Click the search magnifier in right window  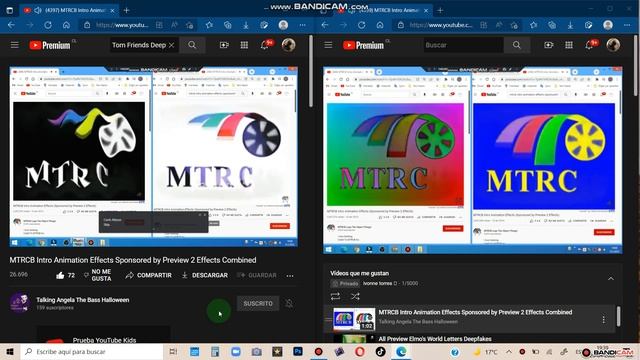coord(517,45)
